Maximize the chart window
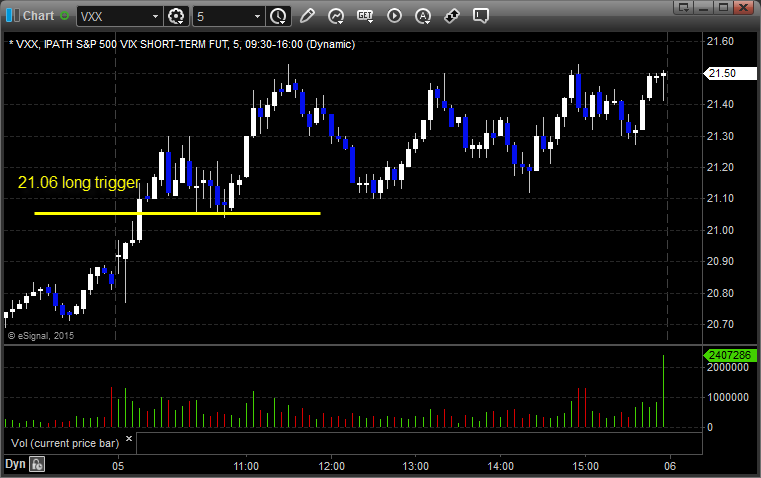The image size is (761, 478). point(723,7)
